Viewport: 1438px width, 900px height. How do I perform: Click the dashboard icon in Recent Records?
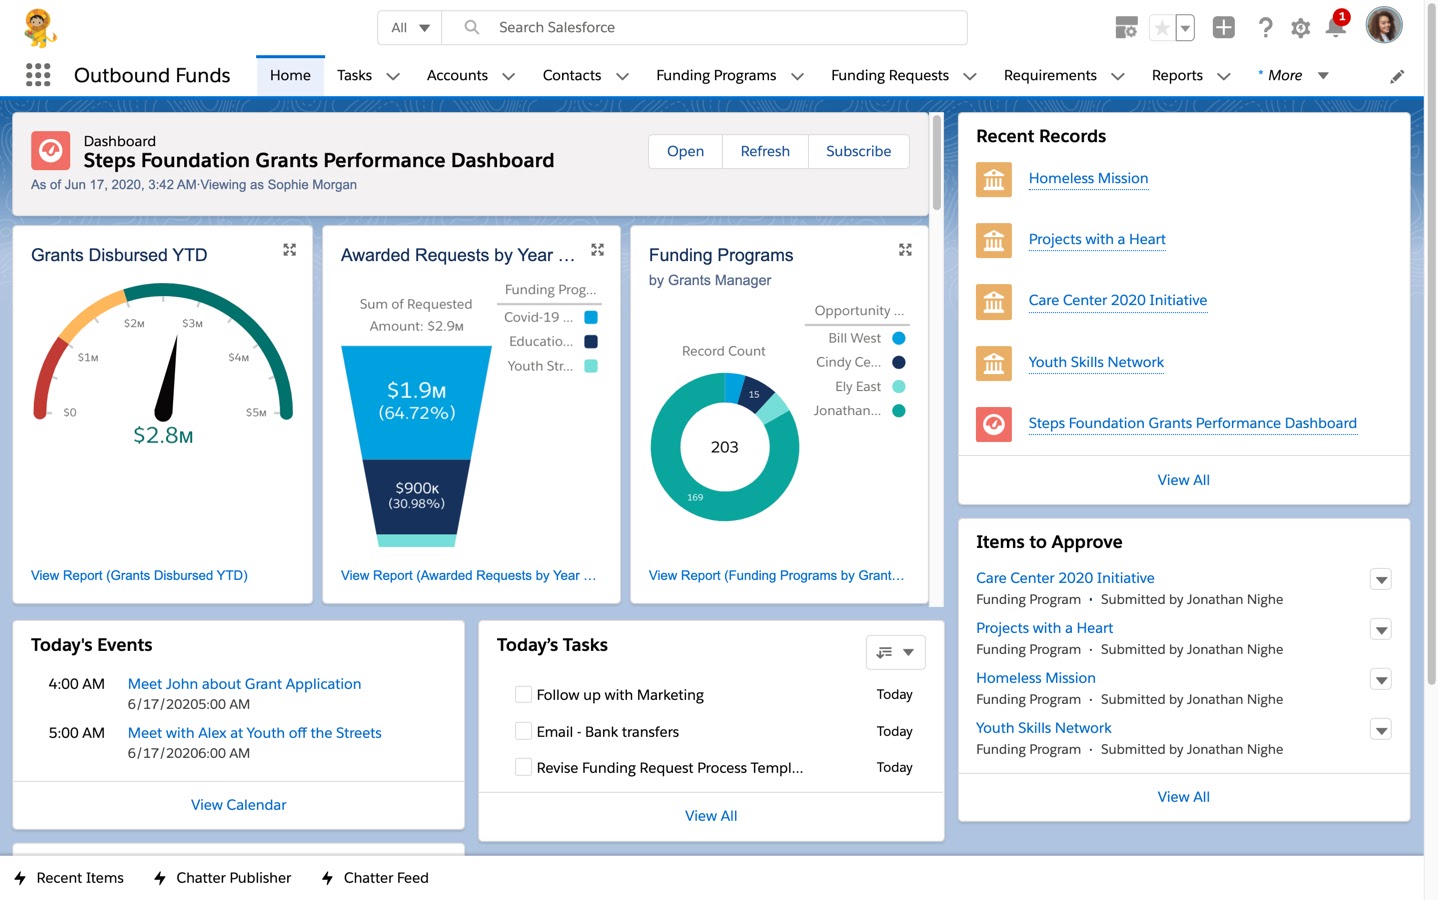pos(994,425)
